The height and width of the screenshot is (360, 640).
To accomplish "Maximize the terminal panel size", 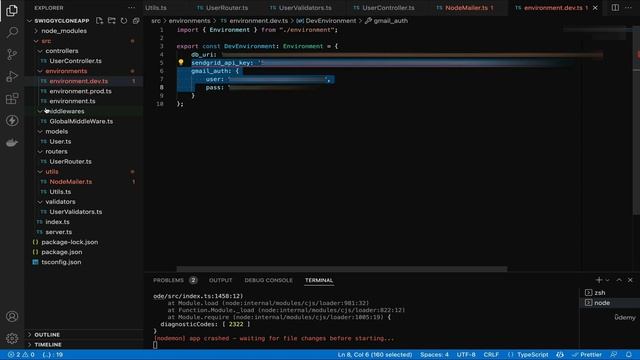I will (x=619, y=280).
